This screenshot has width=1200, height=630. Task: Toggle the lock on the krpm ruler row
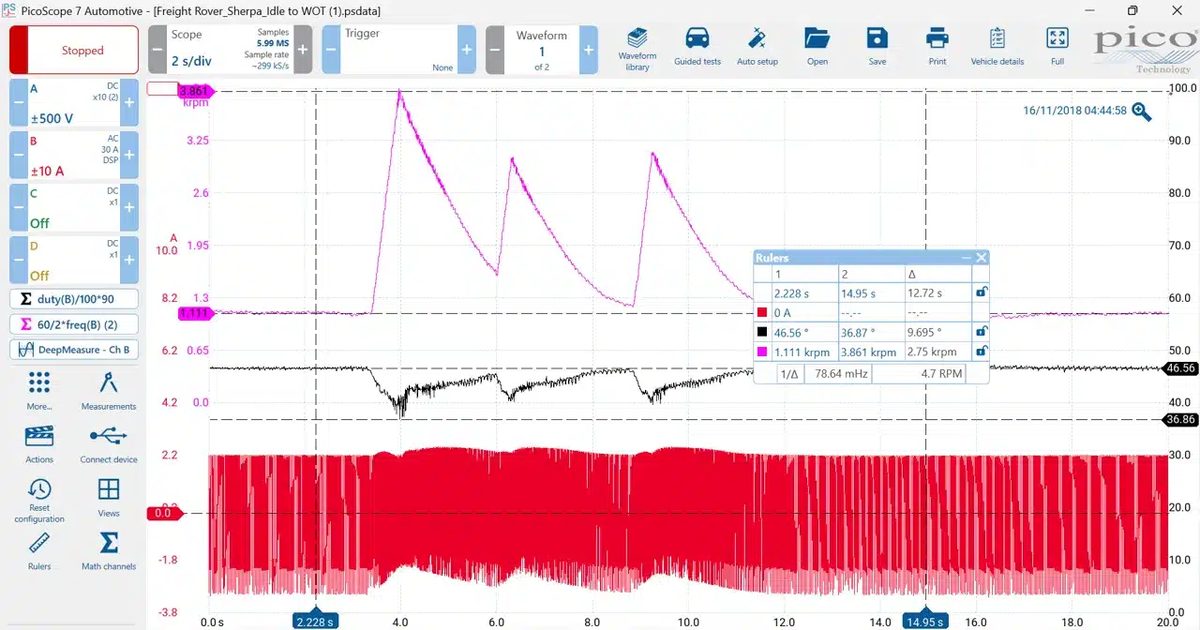pyautogui.click(x=981, y=351)
